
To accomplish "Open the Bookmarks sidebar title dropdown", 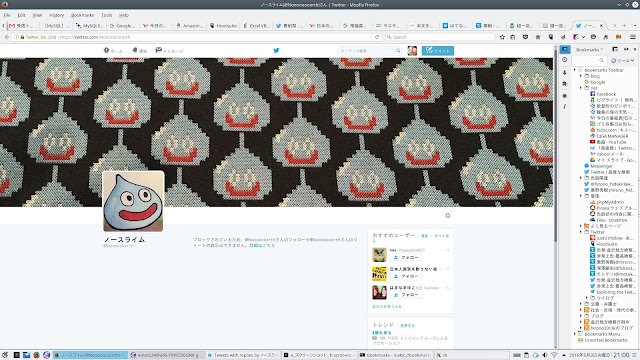I will point(589,49).
